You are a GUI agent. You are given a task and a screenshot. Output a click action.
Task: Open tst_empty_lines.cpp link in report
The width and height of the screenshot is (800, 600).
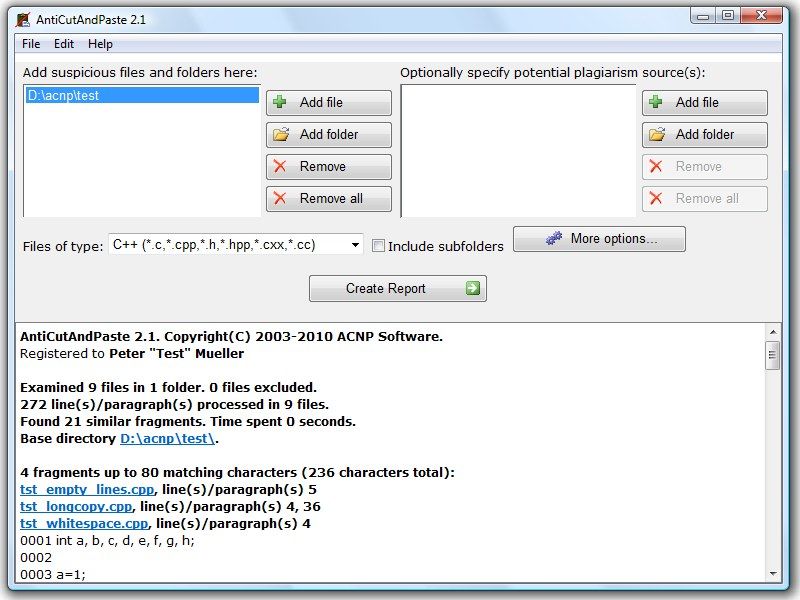87,489
